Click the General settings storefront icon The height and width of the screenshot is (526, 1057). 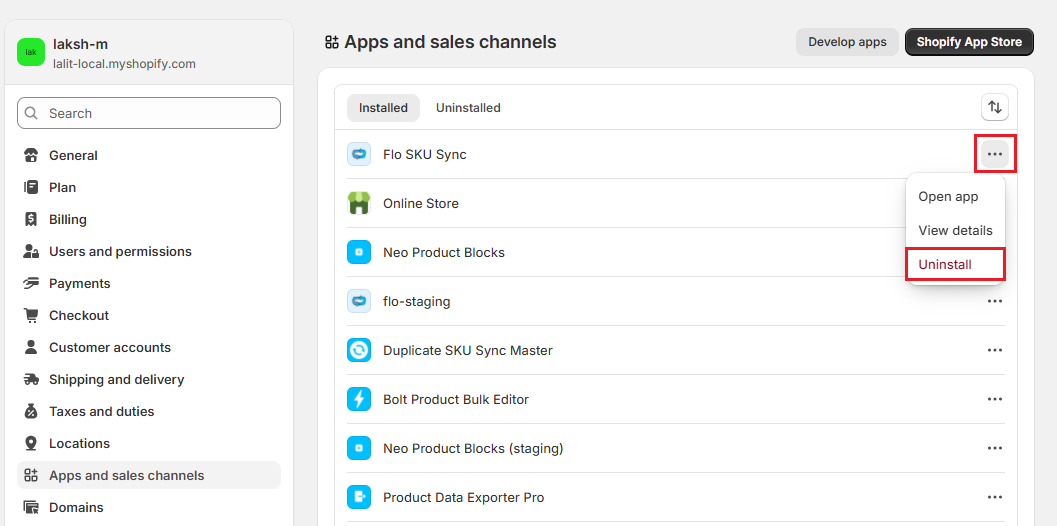click(30, 156)
